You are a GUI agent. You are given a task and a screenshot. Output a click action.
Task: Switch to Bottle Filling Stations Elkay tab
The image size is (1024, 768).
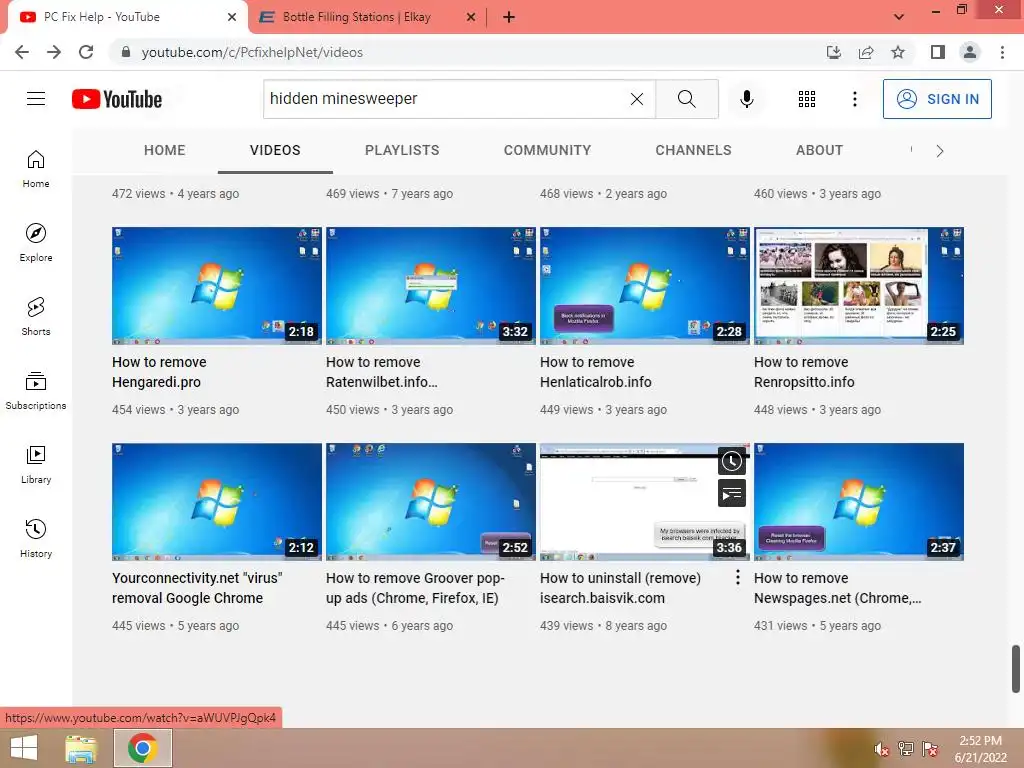(x=356, y=17)
